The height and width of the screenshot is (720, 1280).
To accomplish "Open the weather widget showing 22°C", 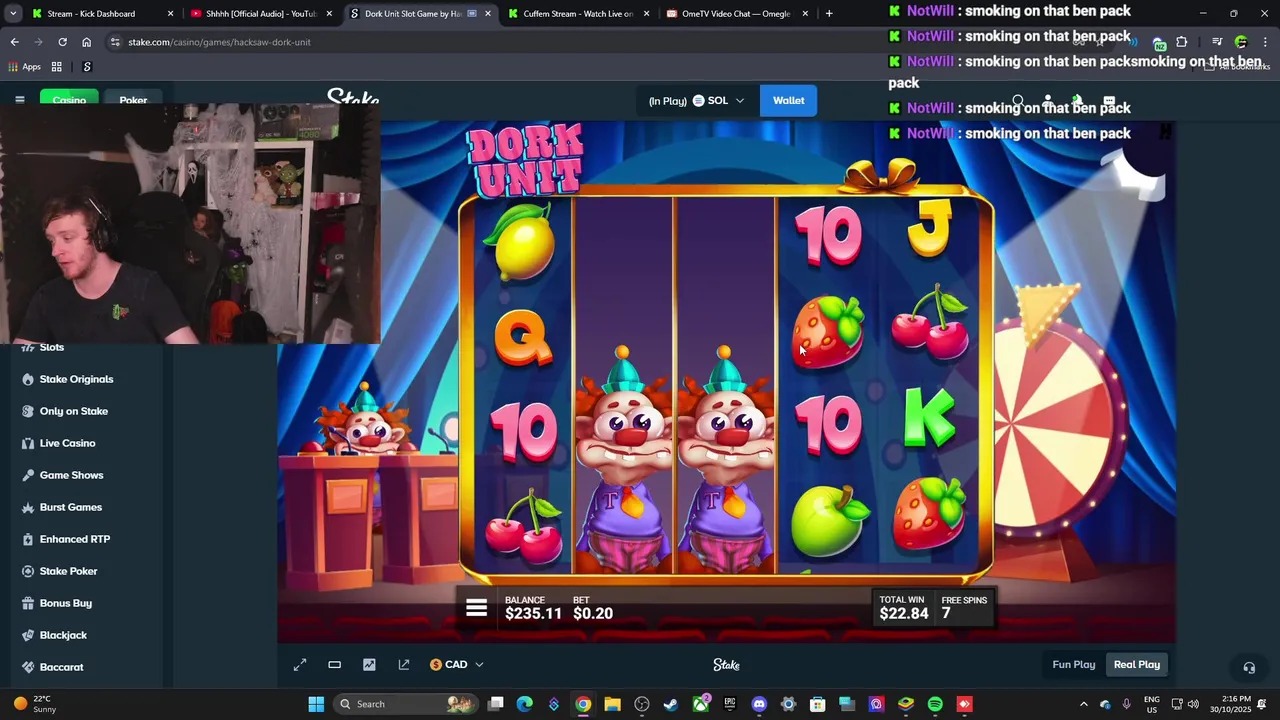I will pyautogui.click(x=34, y=704).
